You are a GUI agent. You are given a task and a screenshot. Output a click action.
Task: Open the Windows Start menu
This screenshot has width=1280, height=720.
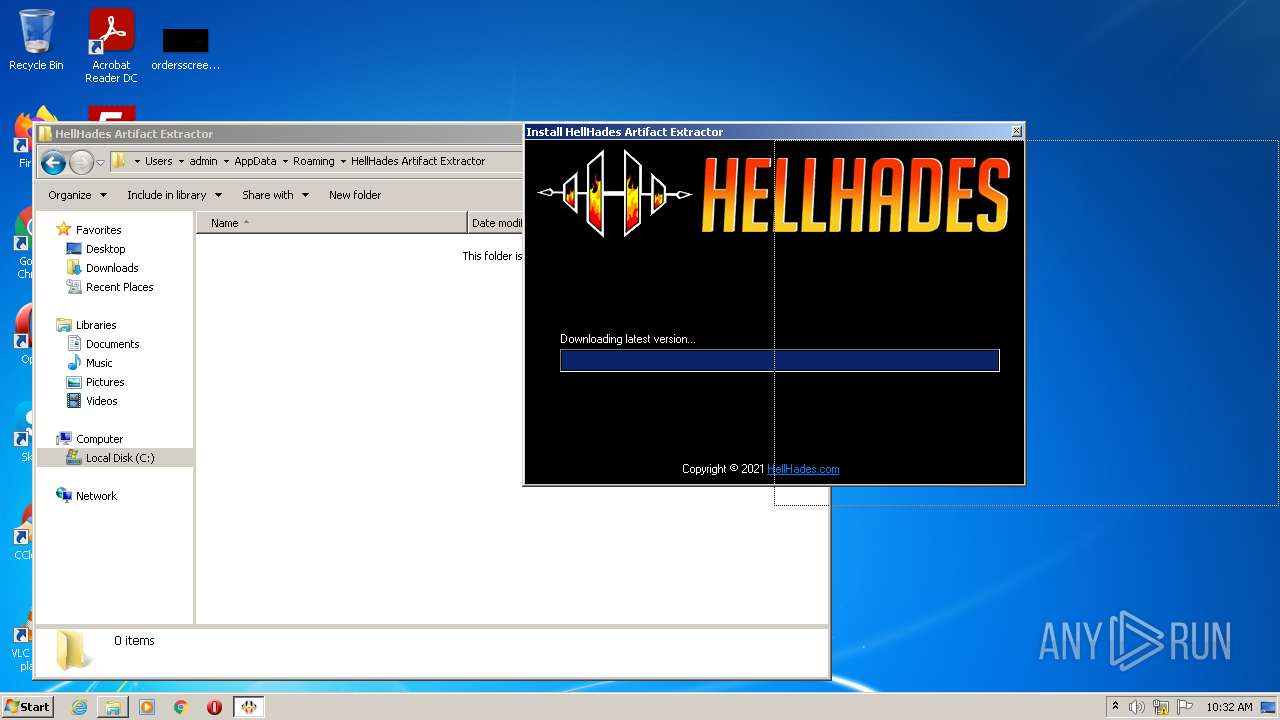[x=27, y=706]
